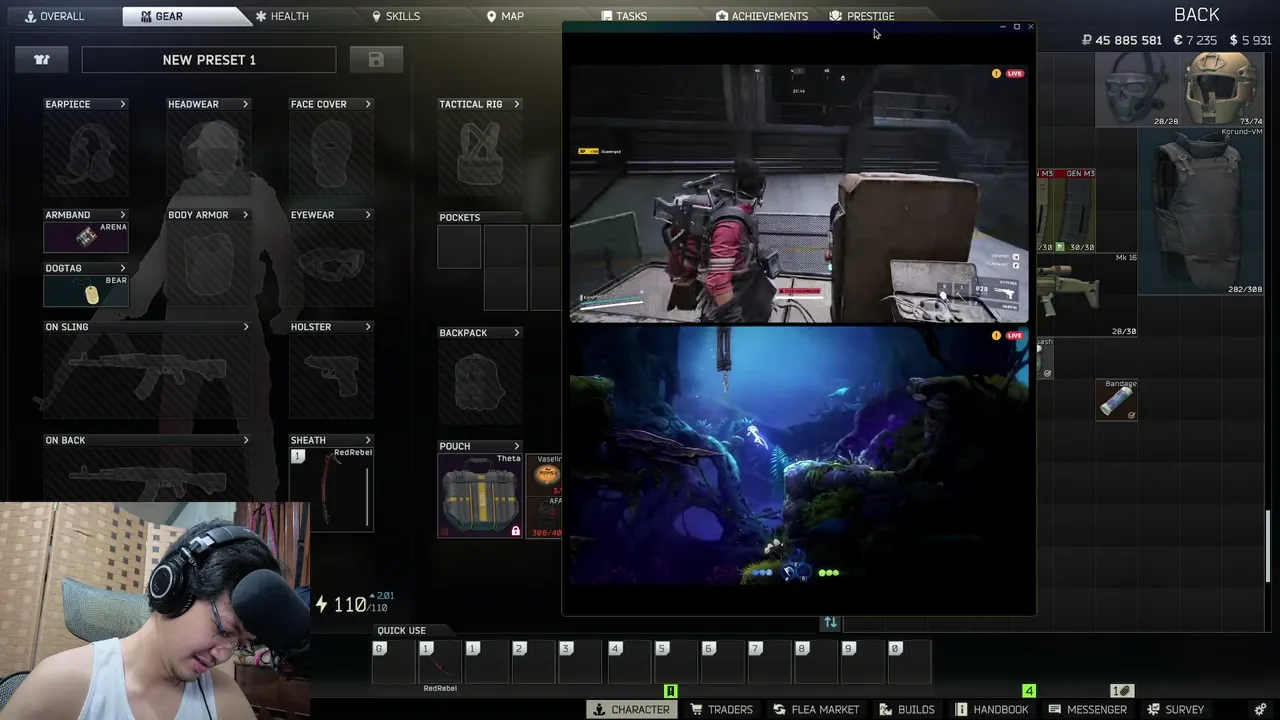Click the warning icon on top stream

click(x=996, y=74)
